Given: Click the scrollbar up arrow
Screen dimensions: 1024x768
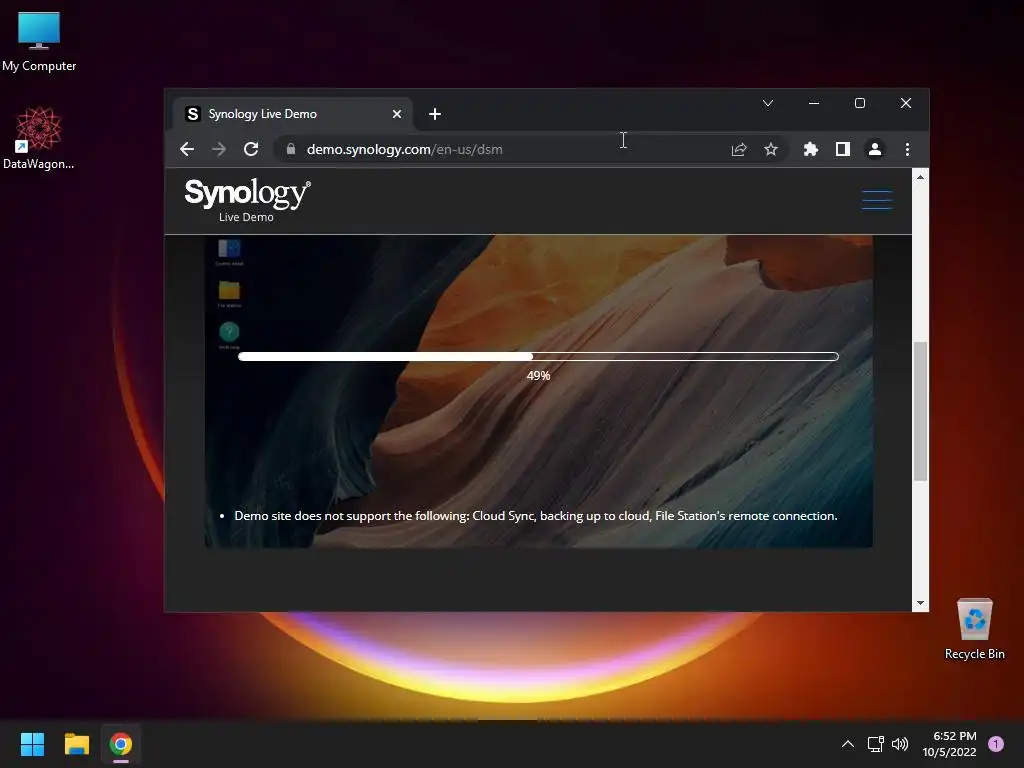Looking at the screenshot, I should click(x=920, y=177).
